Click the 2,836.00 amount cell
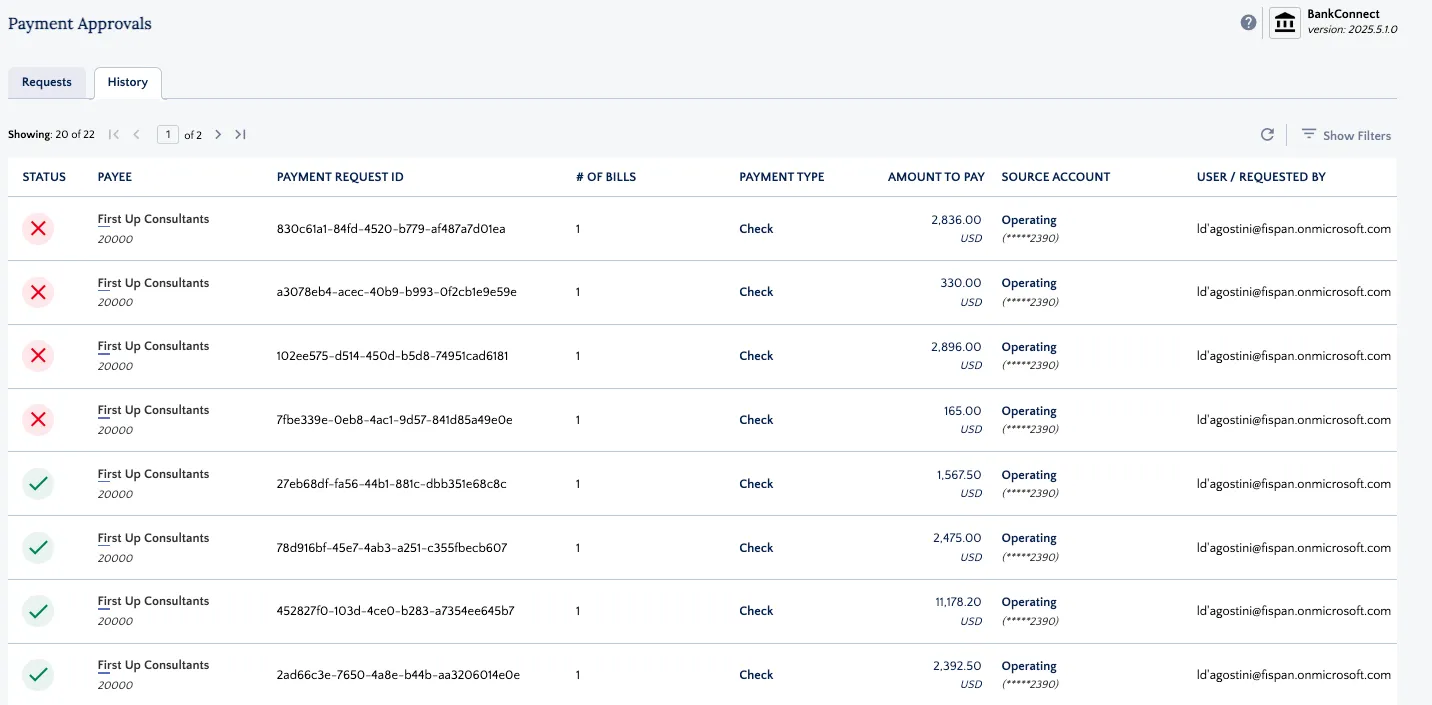 tap(956, 220)
